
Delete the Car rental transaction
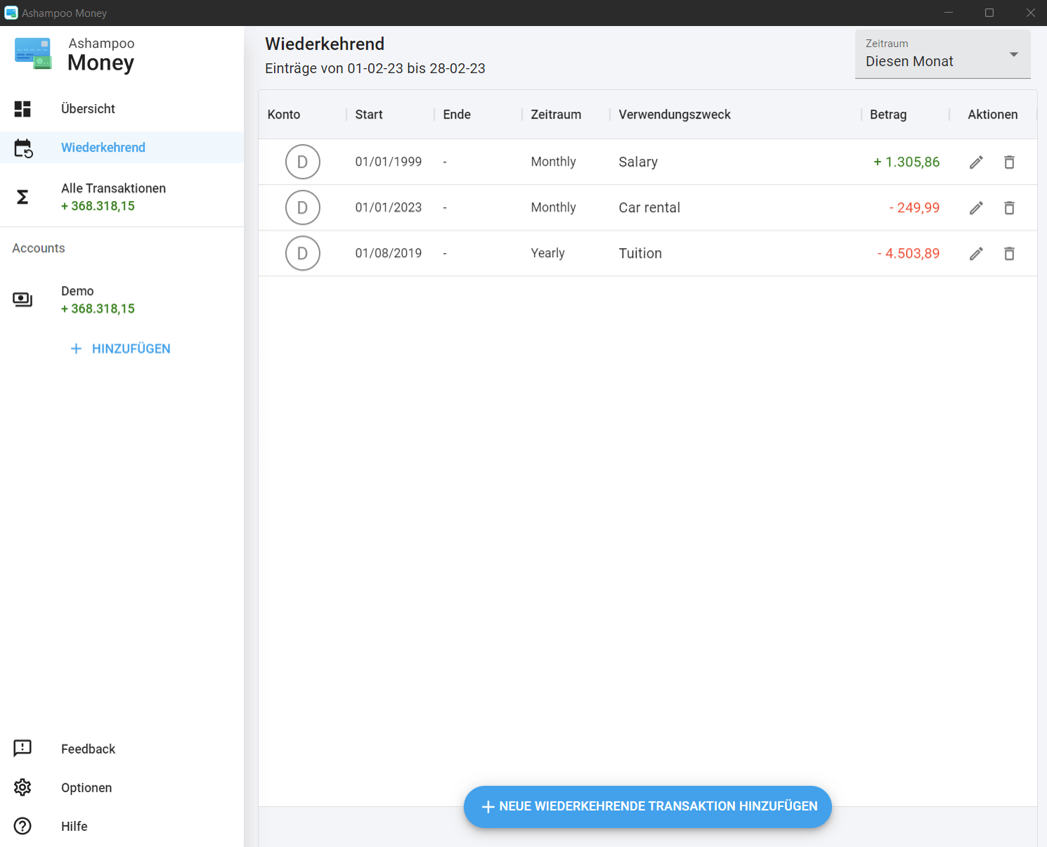[x=1009, y=208]
